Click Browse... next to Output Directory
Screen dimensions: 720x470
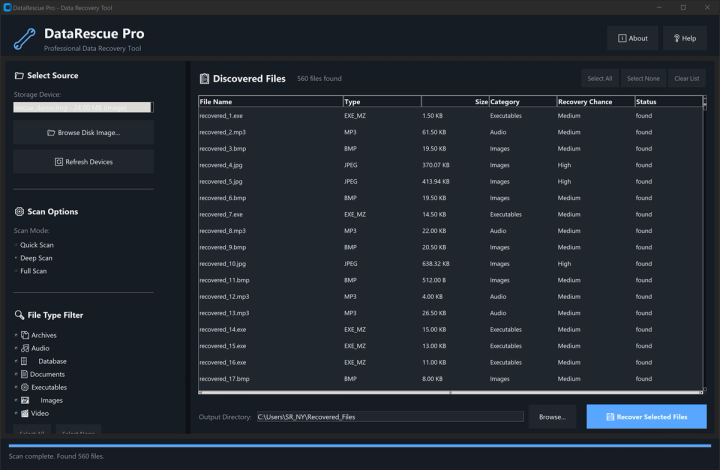[552, 417]
